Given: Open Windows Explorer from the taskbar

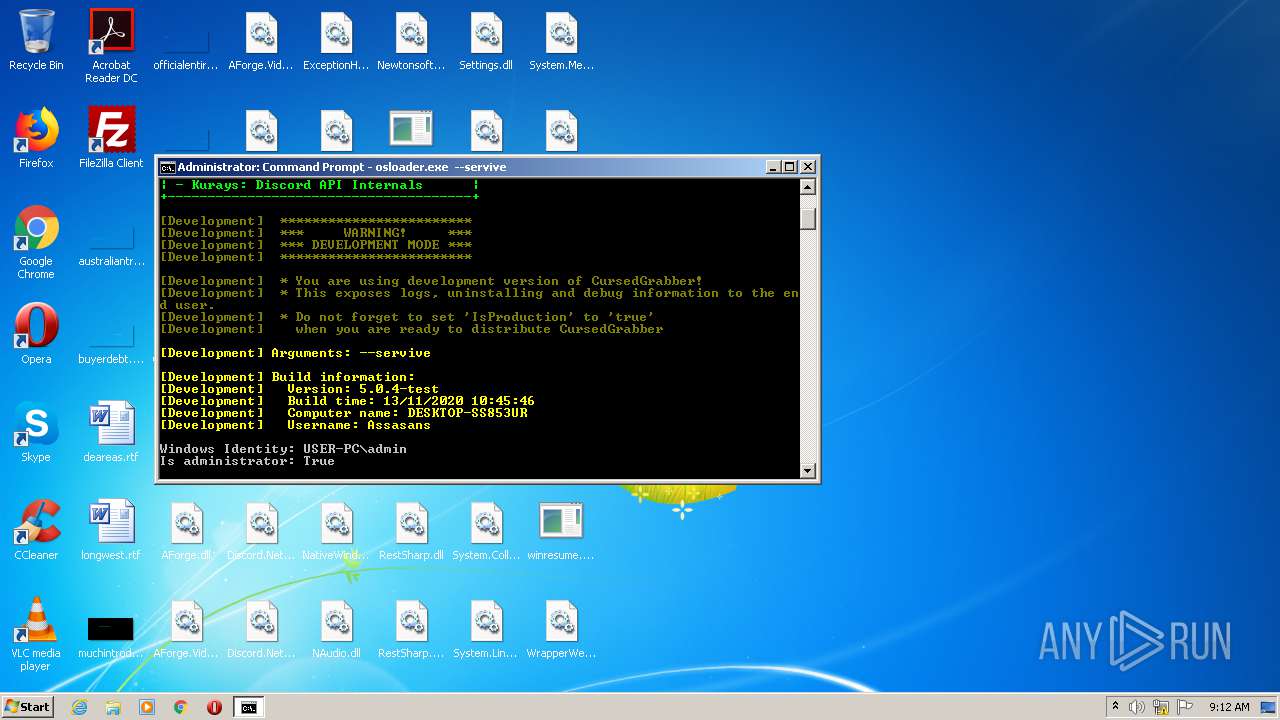Looking at the screenshot, I should tap(113, 707).
